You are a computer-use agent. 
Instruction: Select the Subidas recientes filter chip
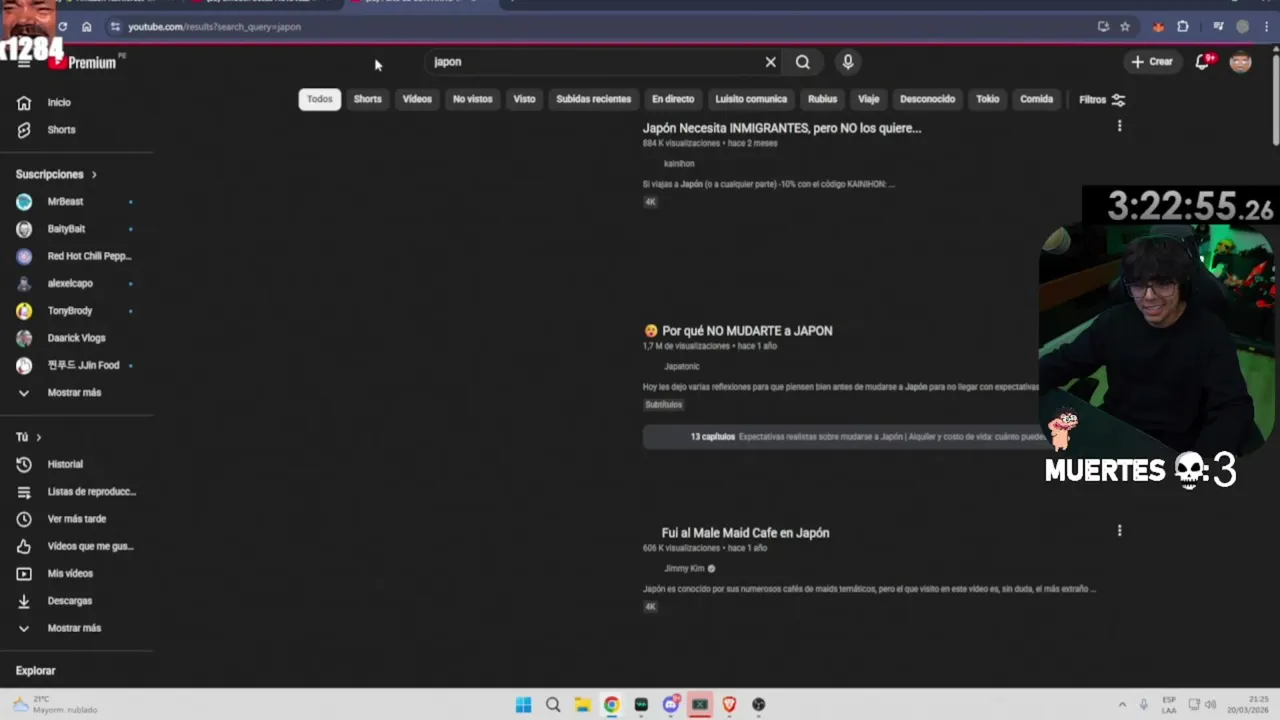(593, 99)
